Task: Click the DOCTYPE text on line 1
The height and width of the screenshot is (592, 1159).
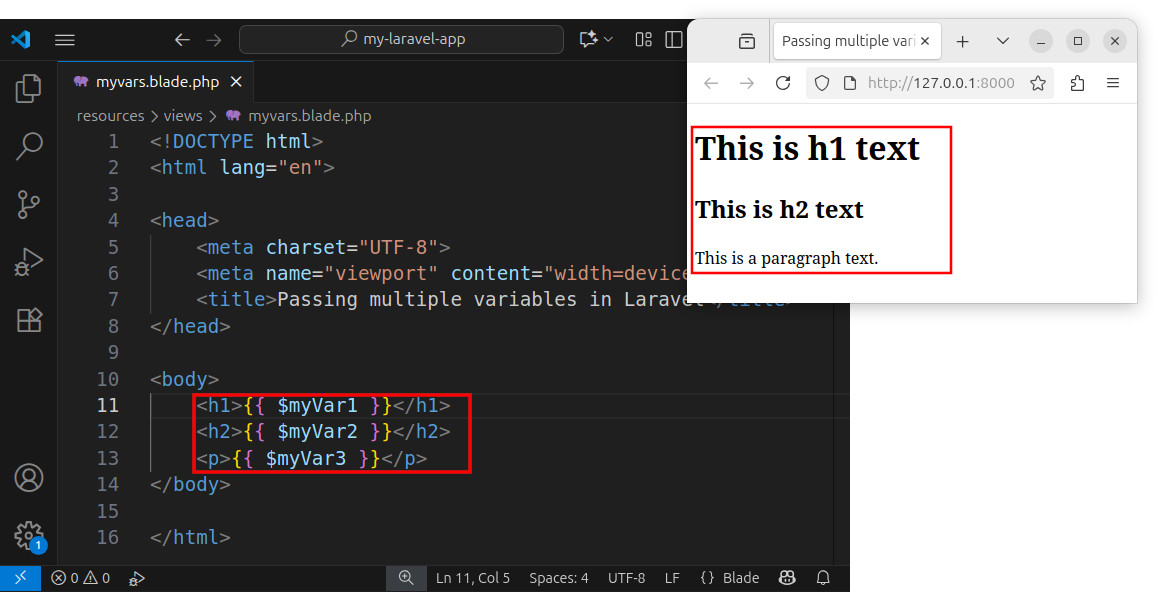Action: (x=213, y=141)
